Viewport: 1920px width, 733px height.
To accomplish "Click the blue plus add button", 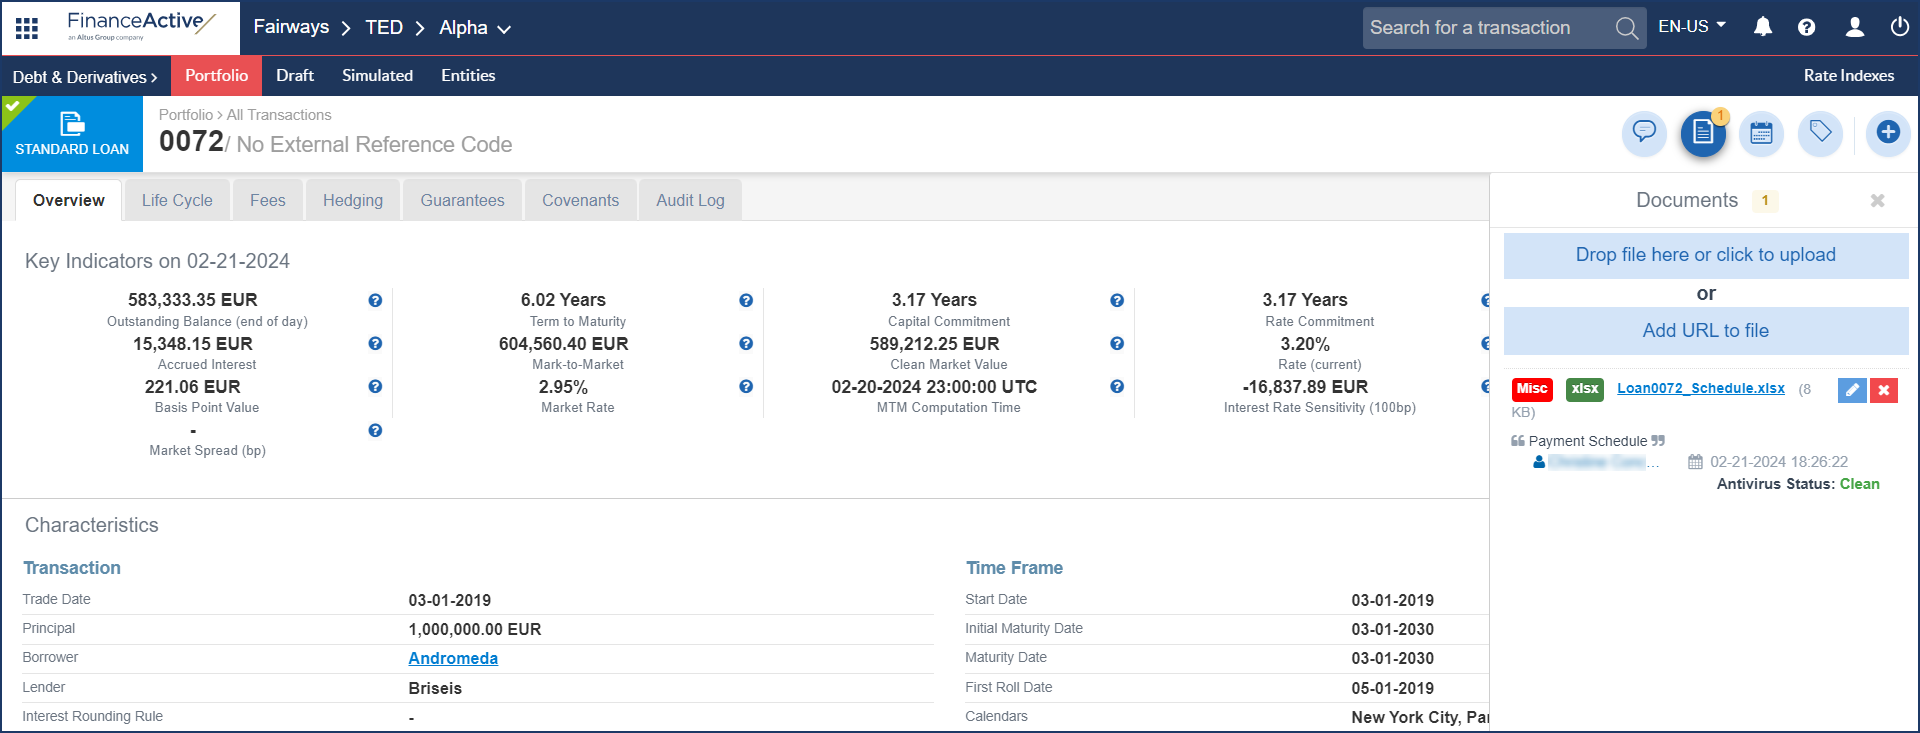I will tap(1887, 132).
